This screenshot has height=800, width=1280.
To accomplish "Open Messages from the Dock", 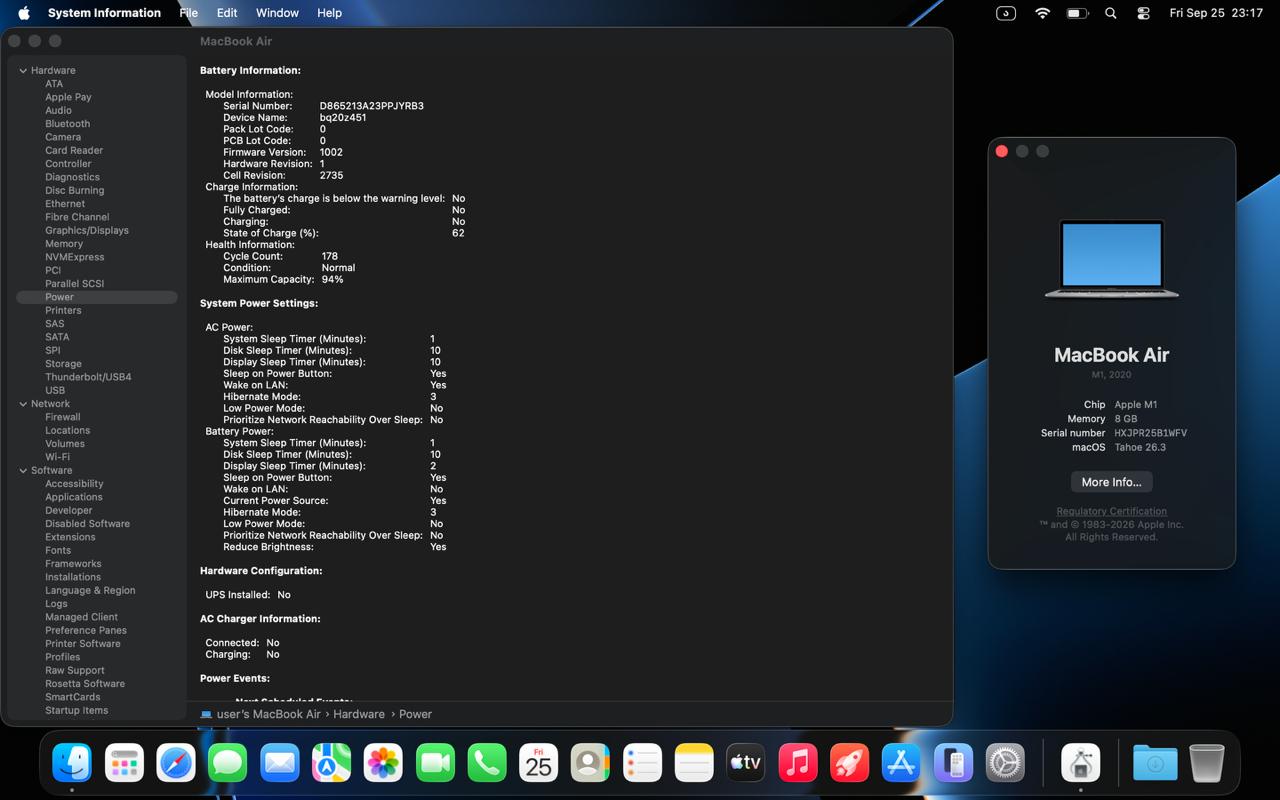I will click(x=228, y=763).
